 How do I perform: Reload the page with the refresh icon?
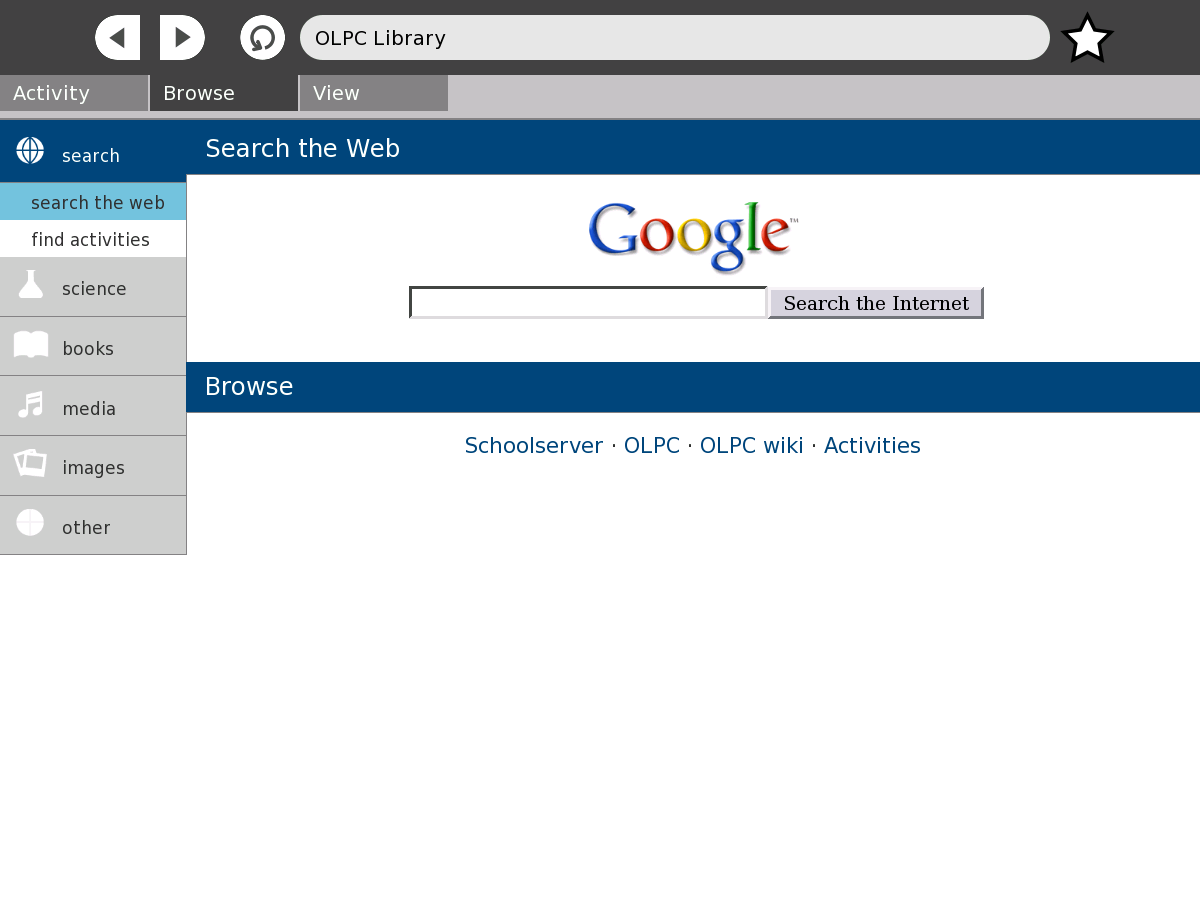tap(262, 38)
